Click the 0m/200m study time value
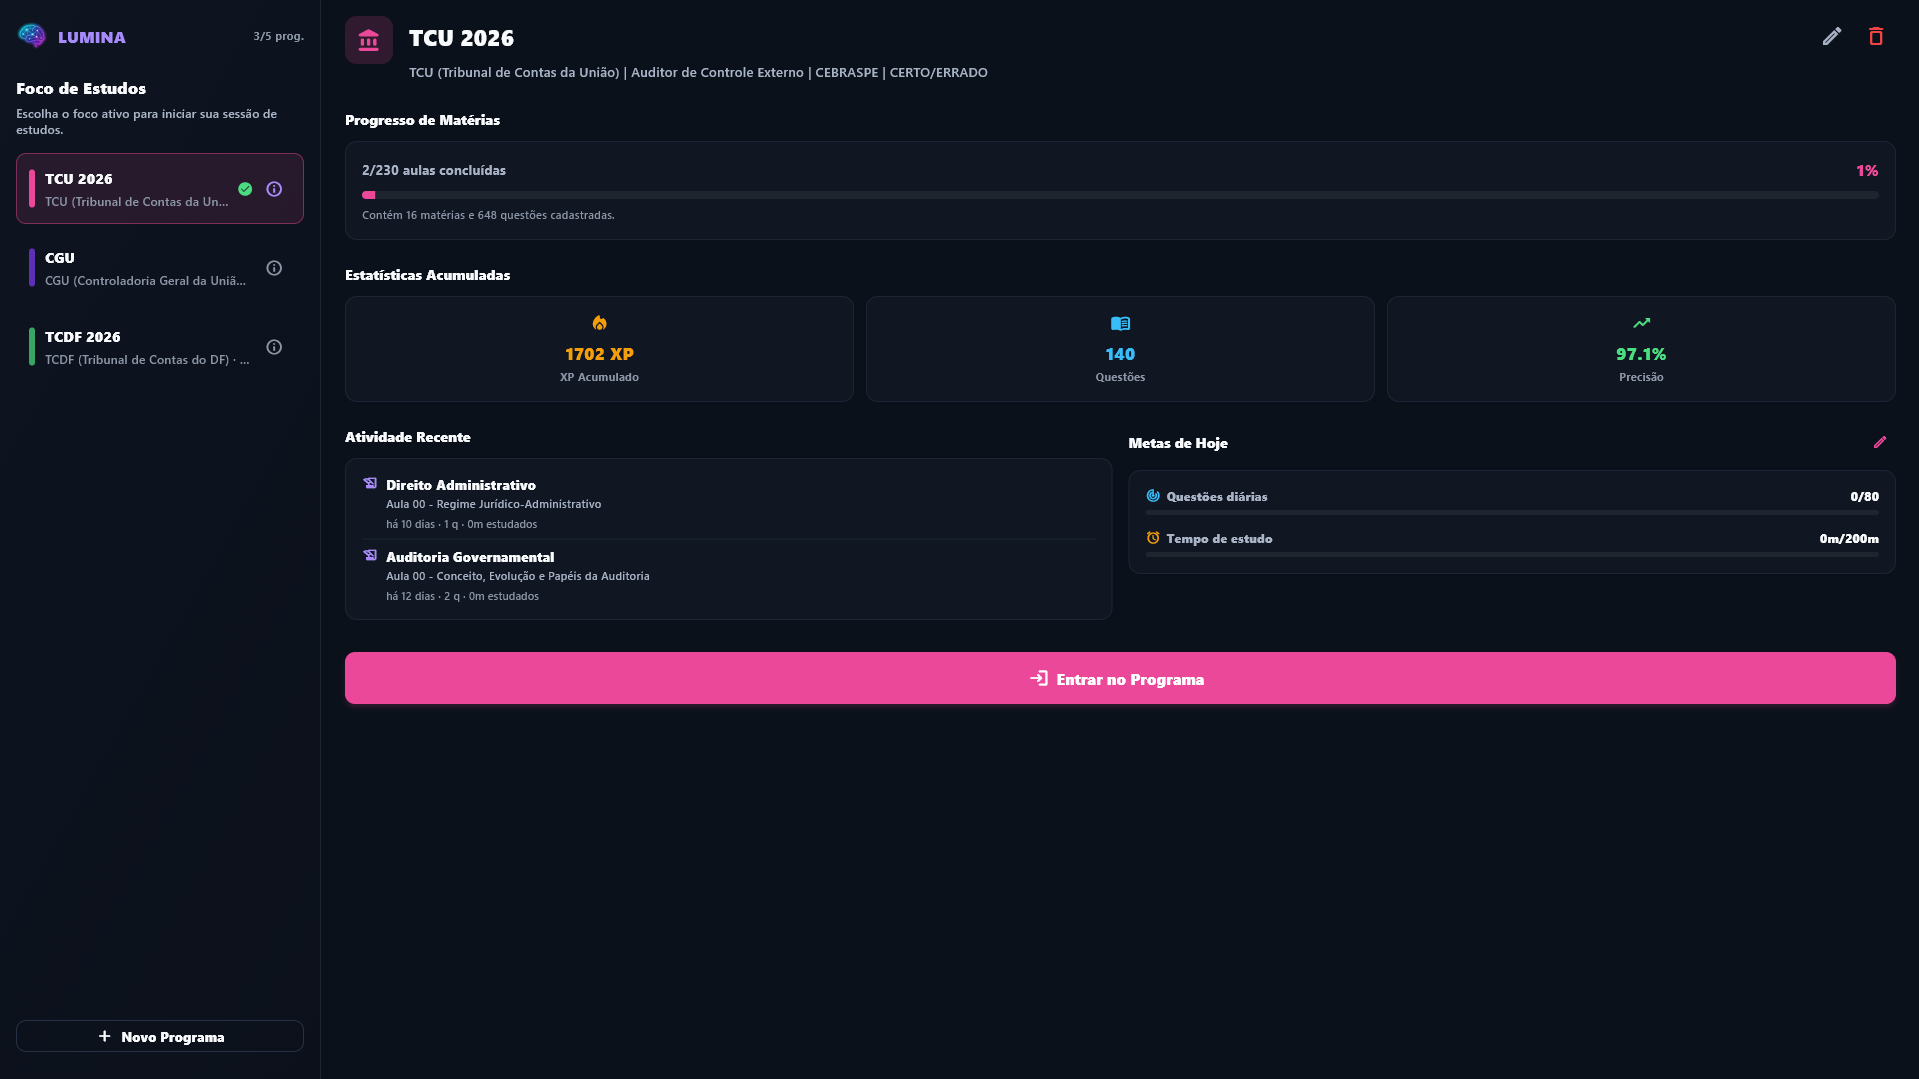Viewport: 1919px width, 1079px height. (x=1849, y=538)
